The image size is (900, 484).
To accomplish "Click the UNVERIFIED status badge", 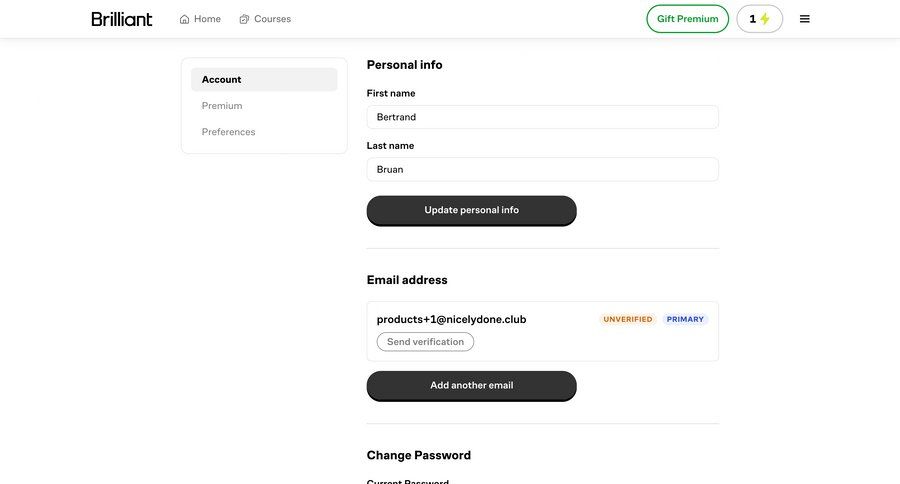I will [627, 319].
